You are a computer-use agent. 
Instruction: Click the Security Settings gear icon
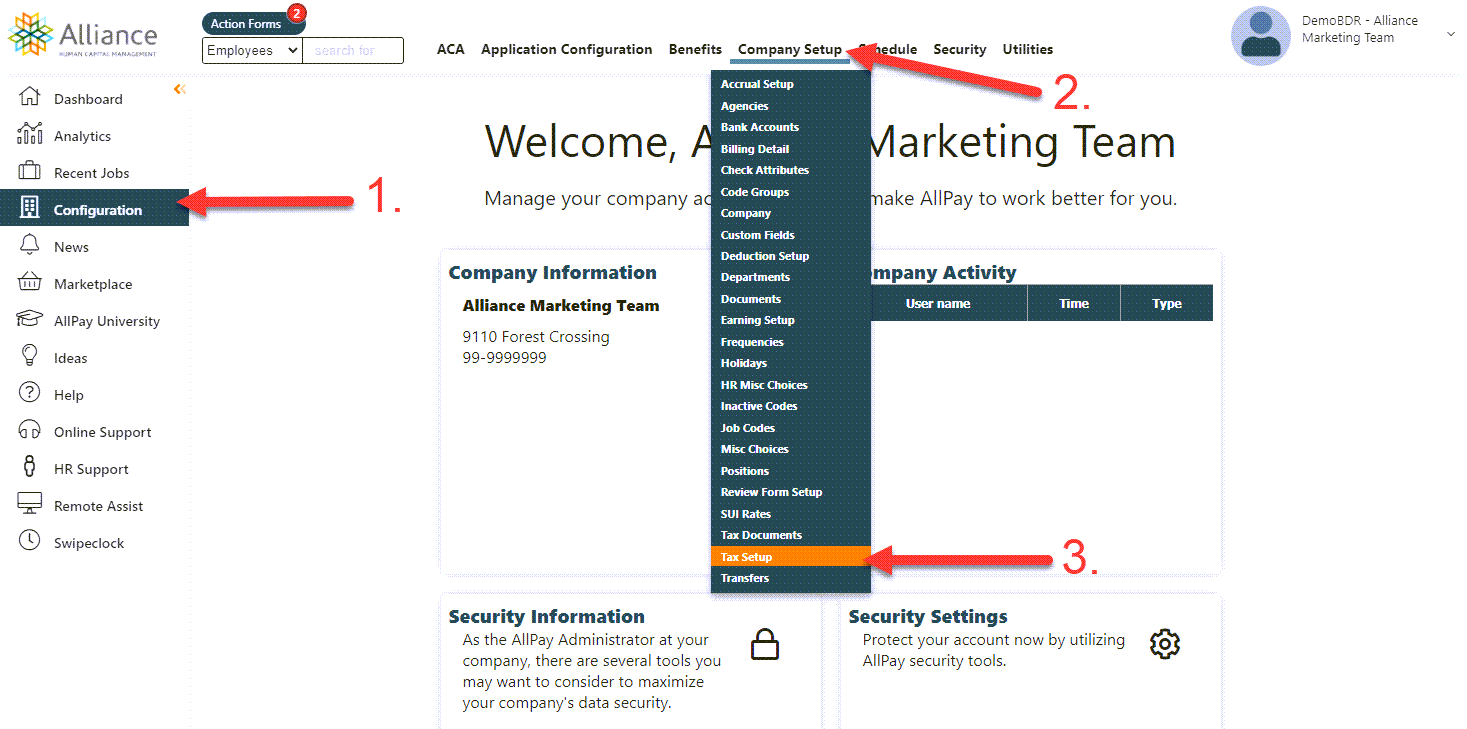1165,644
